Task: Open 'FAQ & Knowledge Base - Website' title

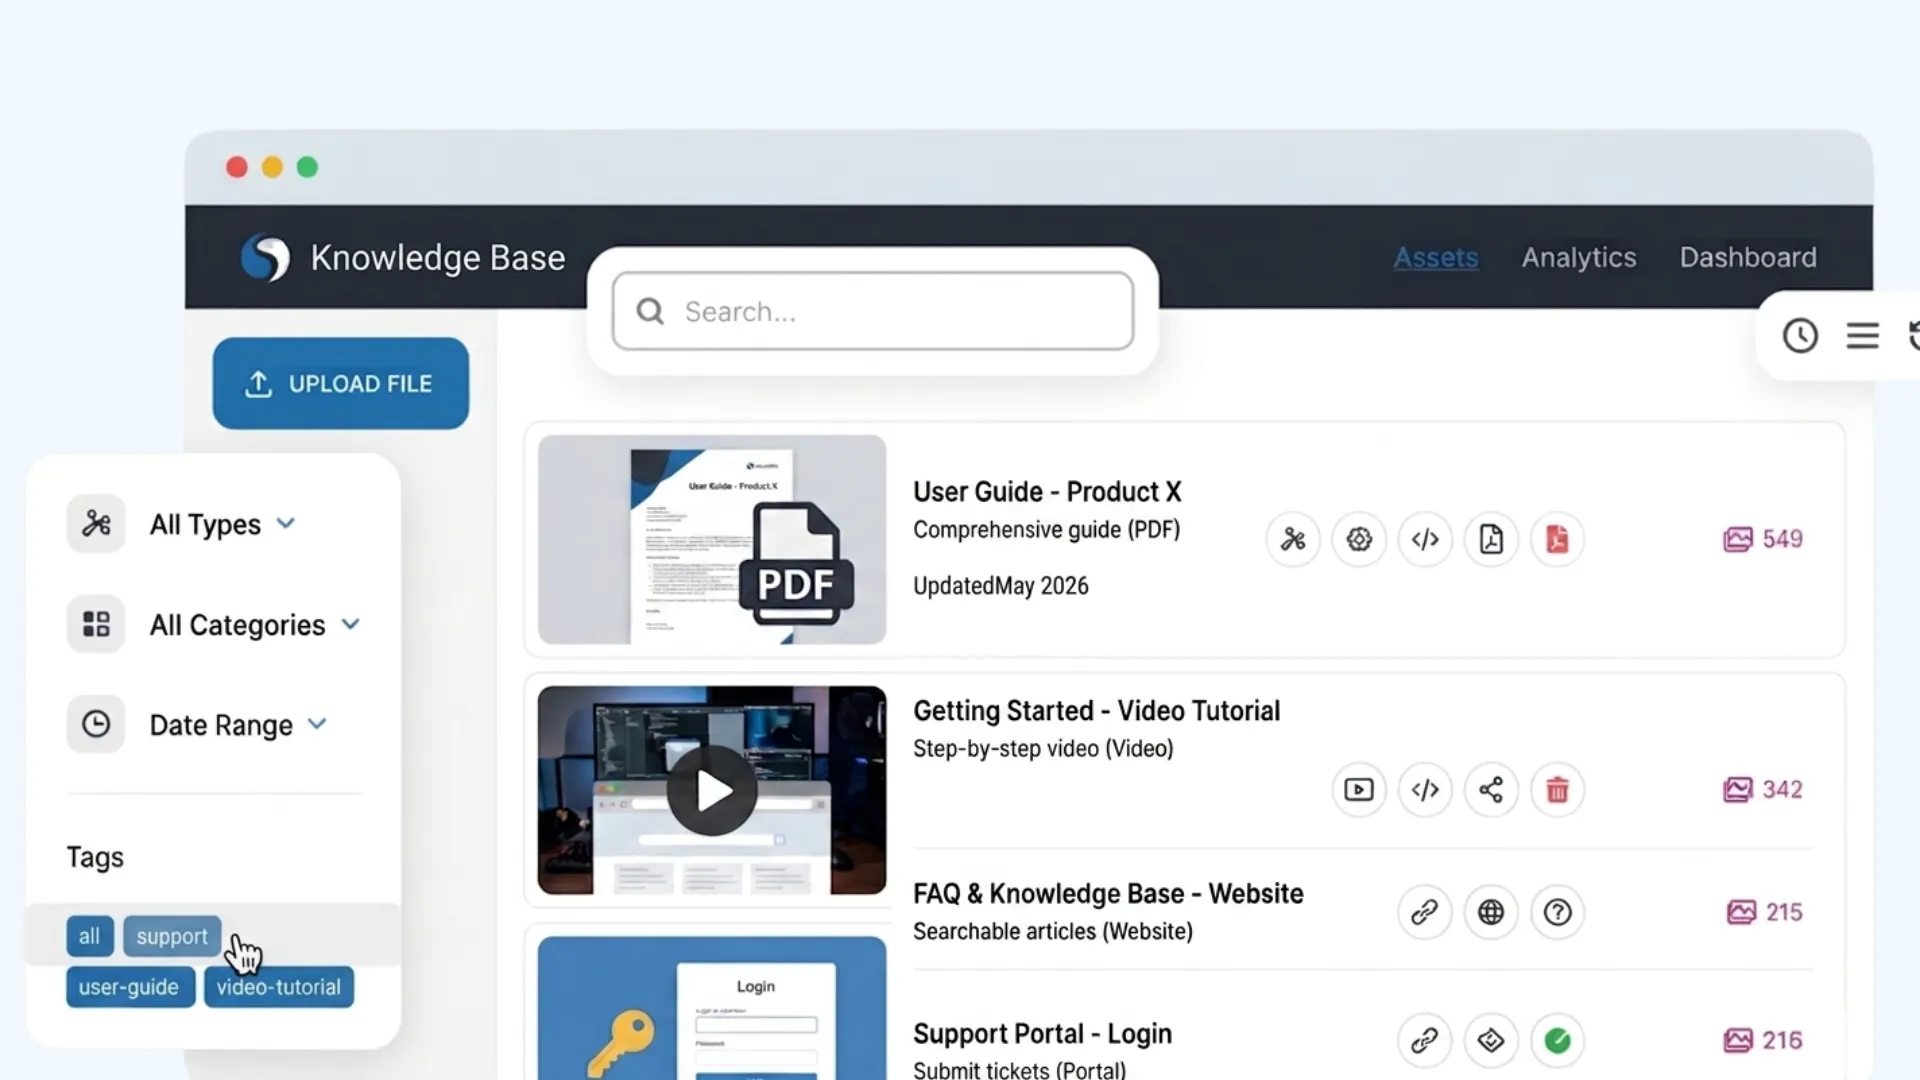Action: [x=1108, y=894]
